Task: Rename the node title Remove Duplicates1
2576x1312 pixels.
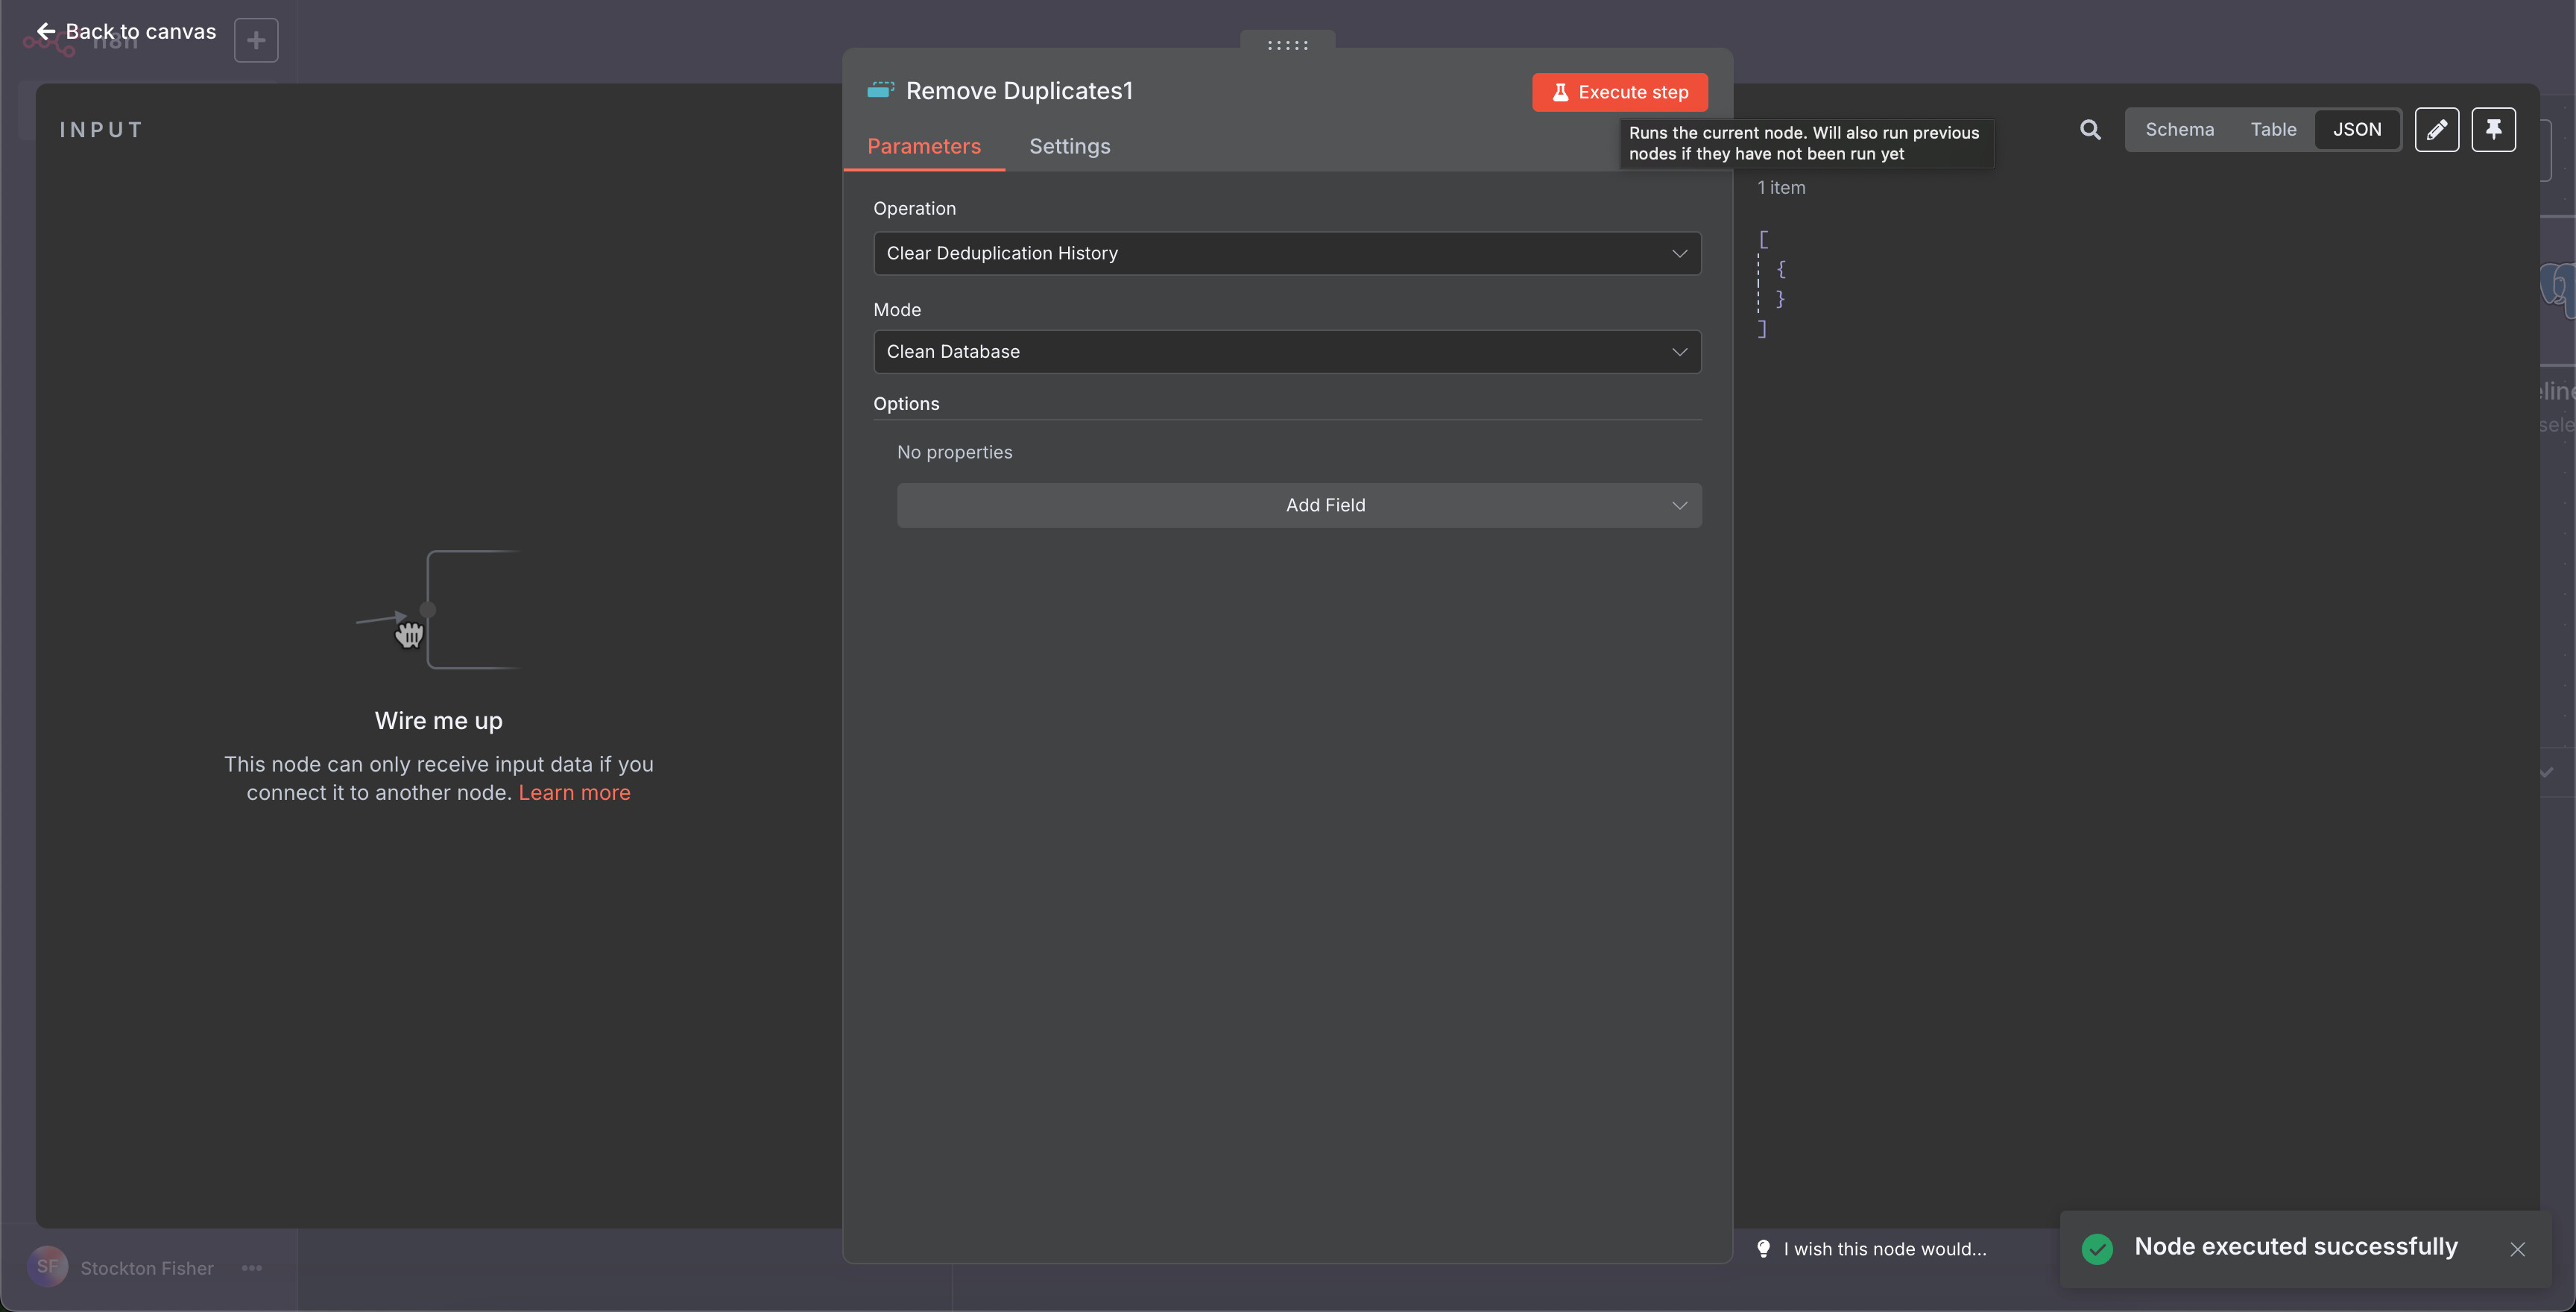Action: point(1019,91)
